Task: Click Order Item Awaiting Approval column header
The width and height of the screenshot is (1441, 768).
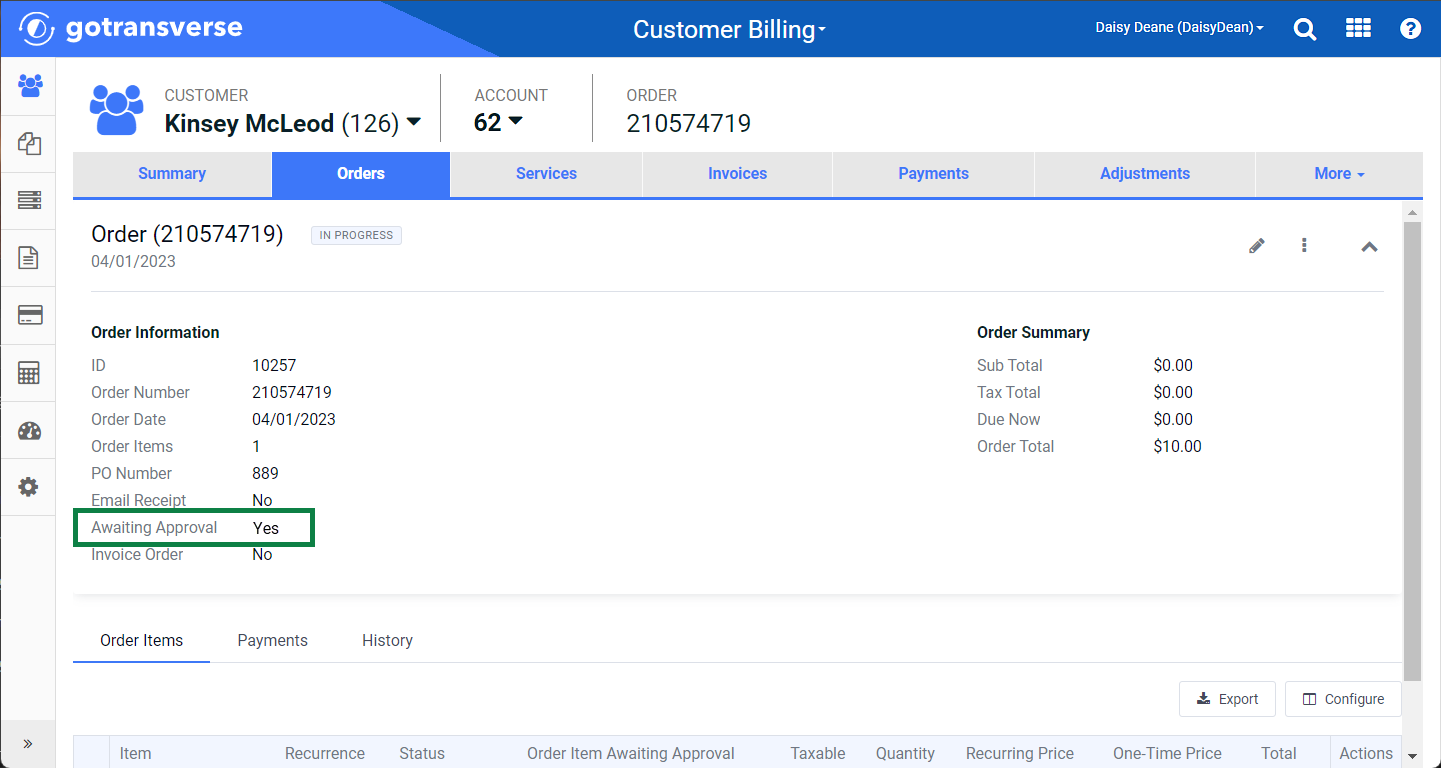Action: pos(631,754)
